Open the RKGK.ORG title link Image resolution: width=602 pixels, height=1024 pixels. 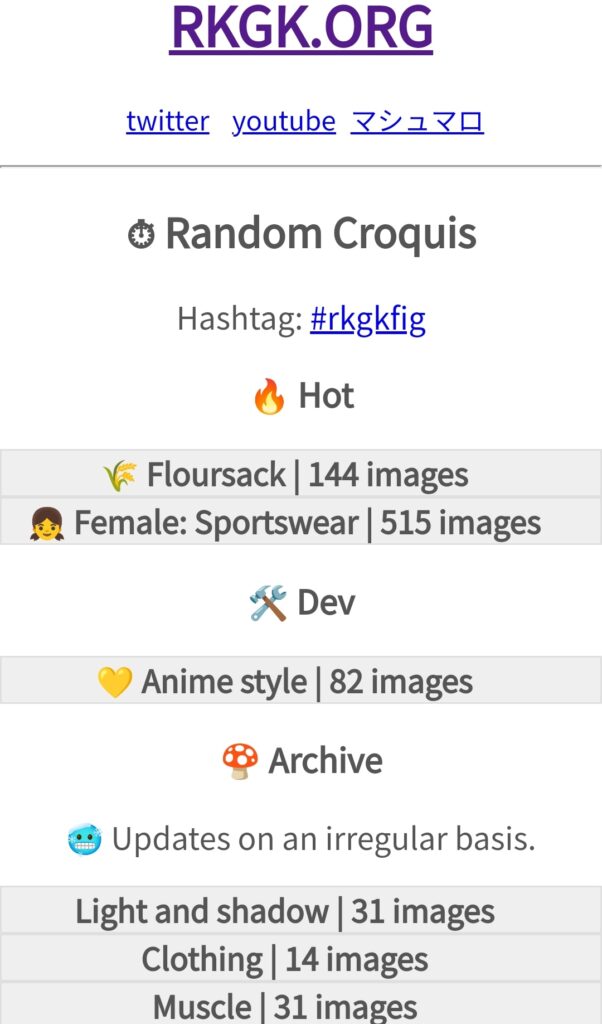click(301, 27)
